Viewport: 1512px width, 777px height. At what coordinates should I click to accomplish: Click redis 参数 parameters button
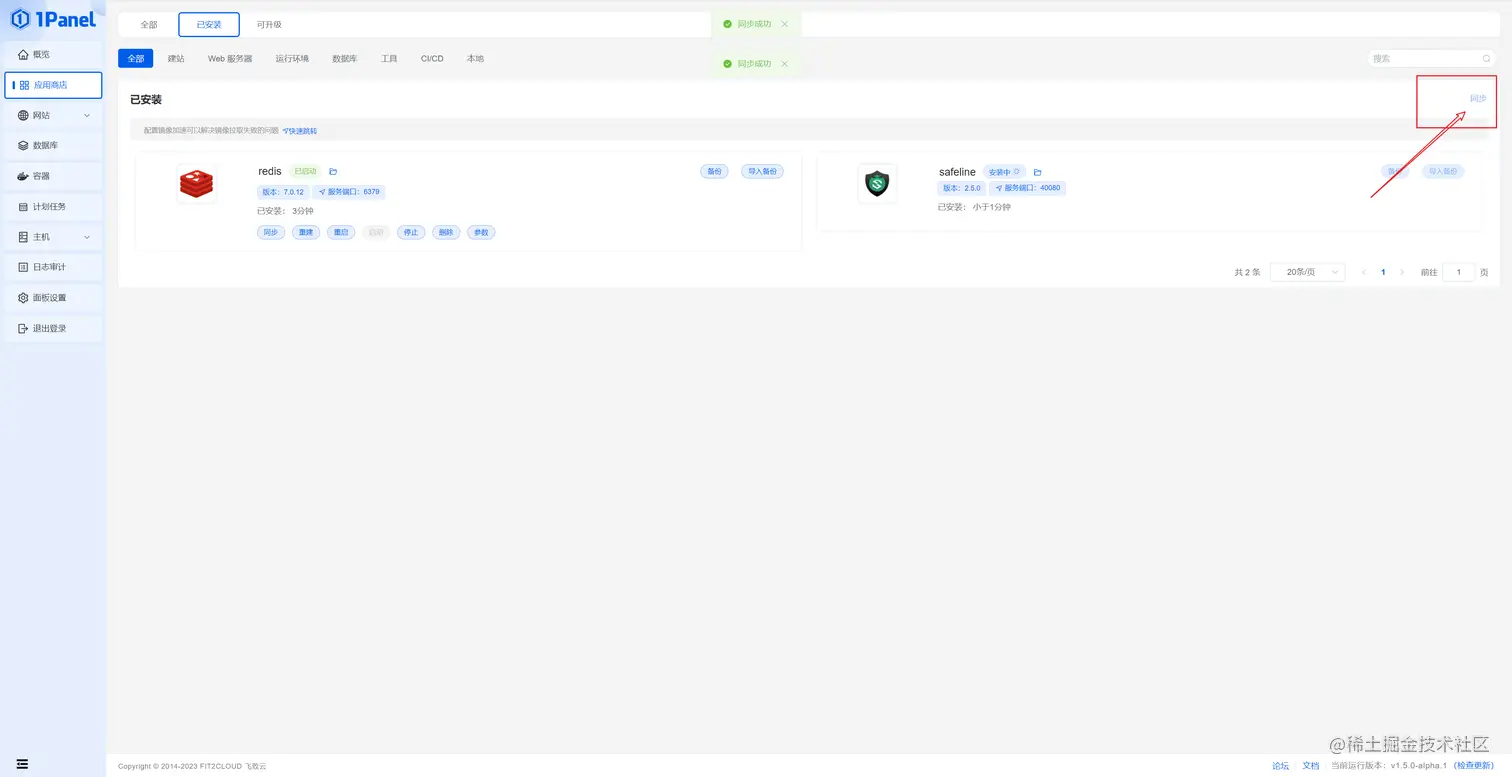pyautogui.click(x=481, y=232)
